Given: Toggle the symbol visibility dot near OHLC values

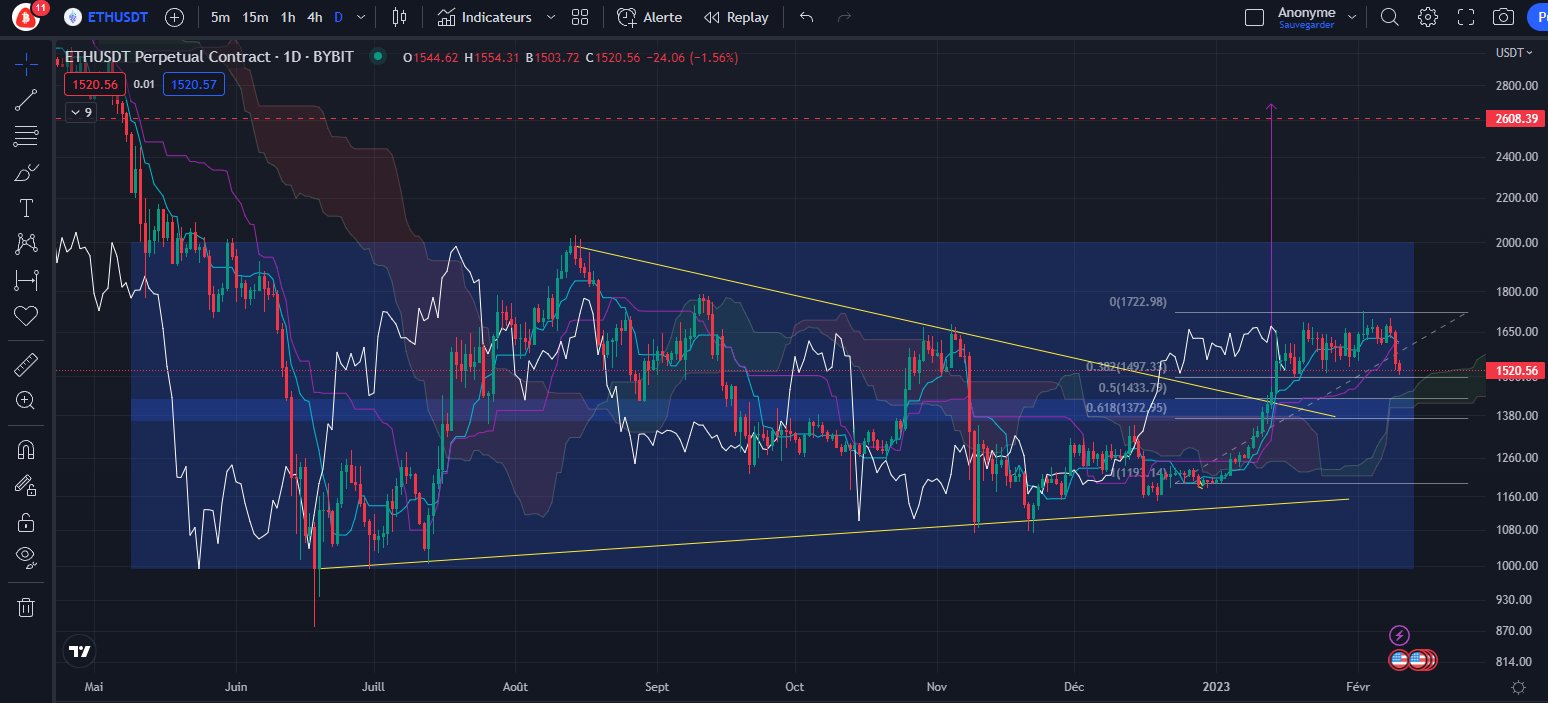Looking at the screenshot, I should point(377,57).
